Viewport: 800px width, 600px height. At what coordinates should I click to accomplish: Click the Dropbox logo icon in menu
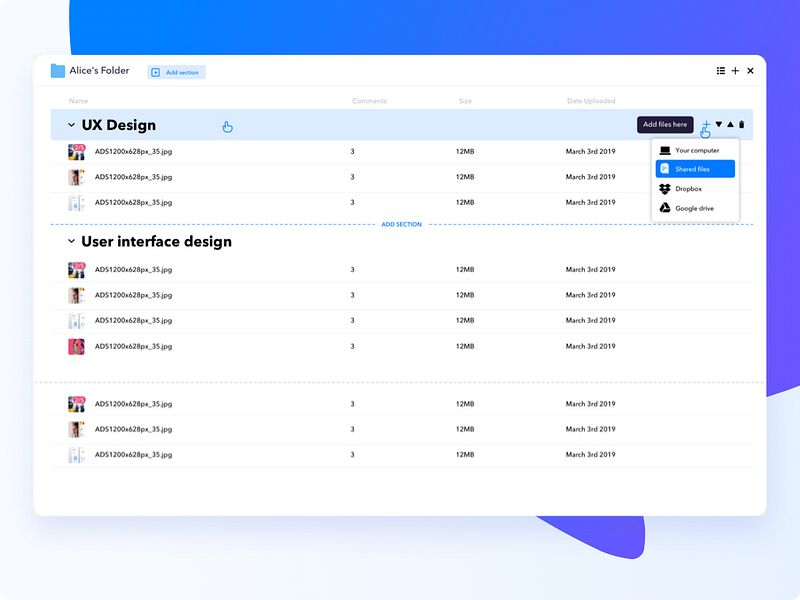click(665, 189)
